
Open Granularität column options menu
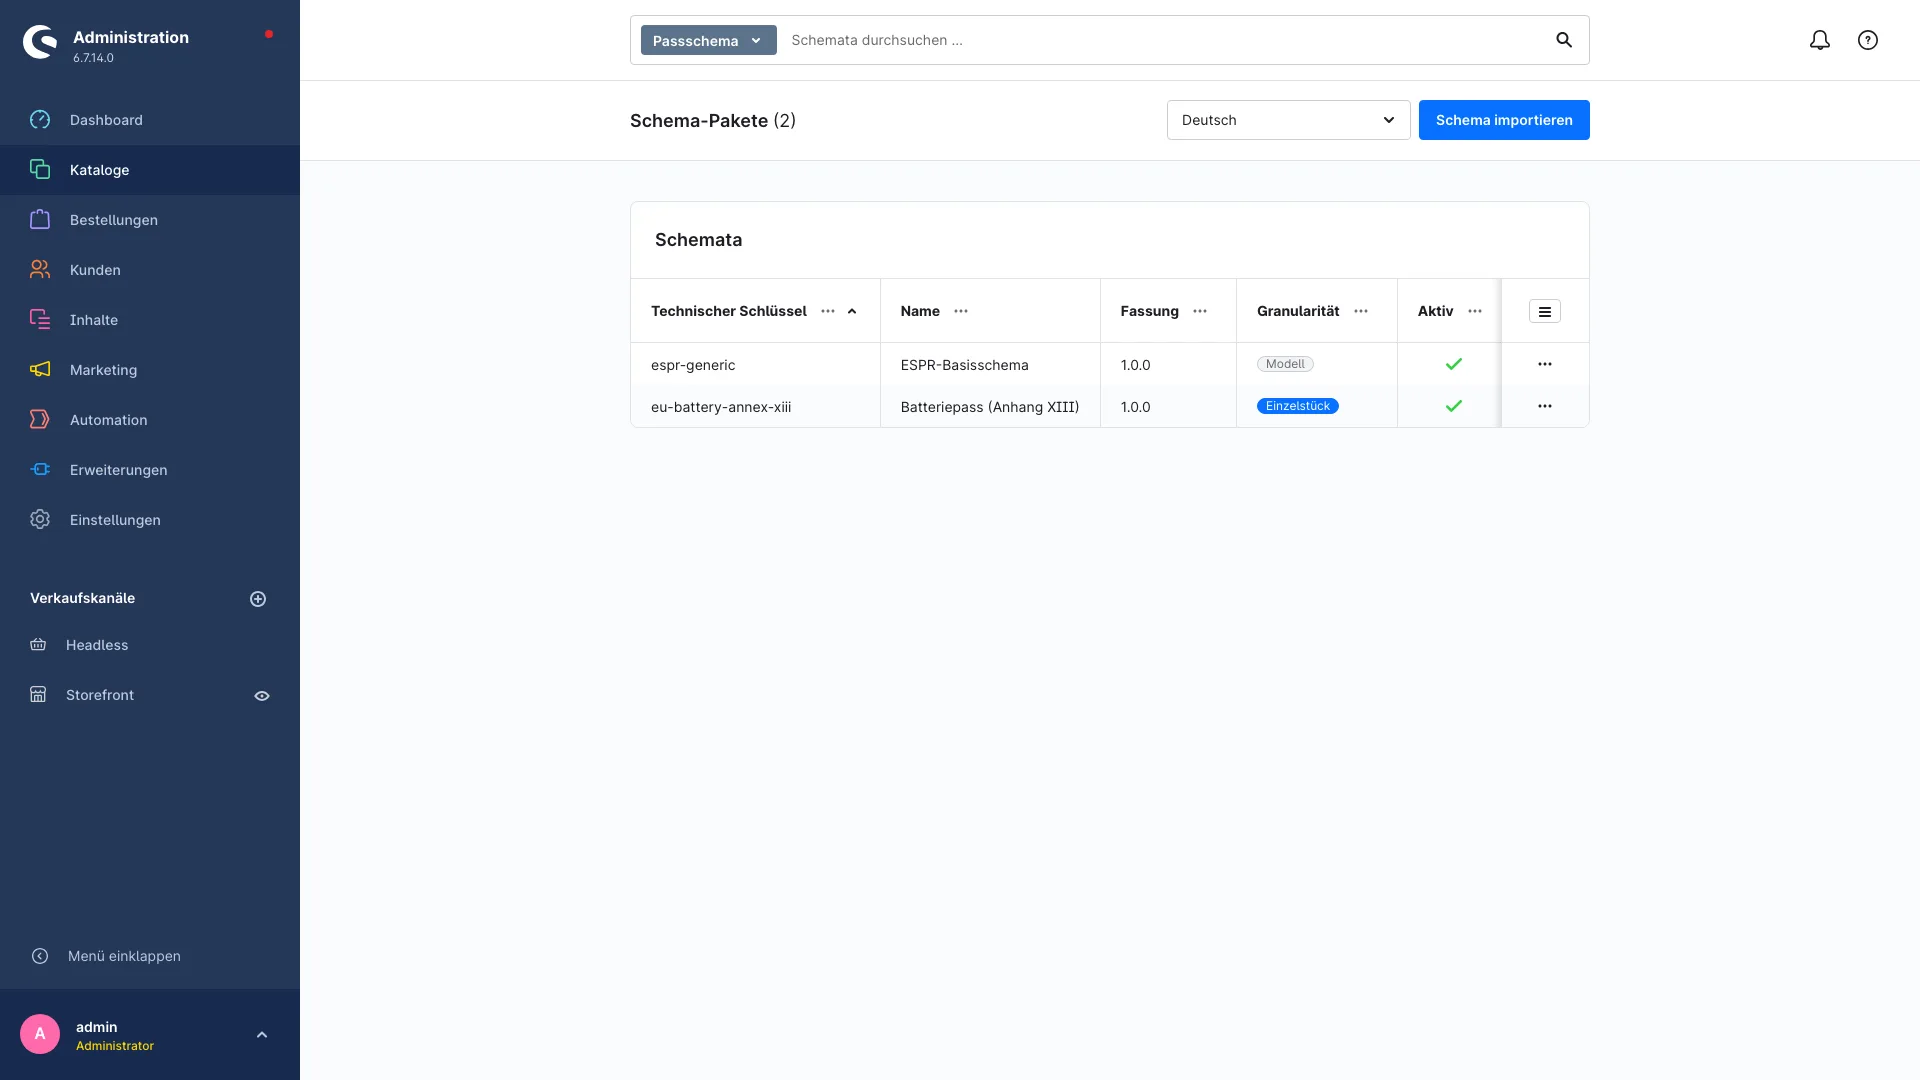coord(1361,312)
